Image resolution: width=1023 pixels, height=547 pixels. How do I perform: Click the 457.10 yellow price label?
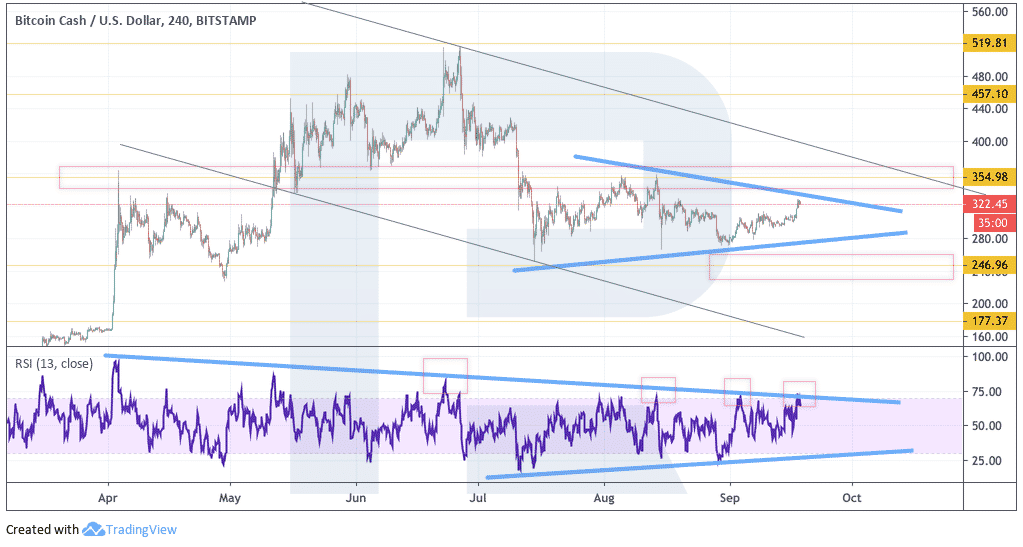[x=989, y=94]
